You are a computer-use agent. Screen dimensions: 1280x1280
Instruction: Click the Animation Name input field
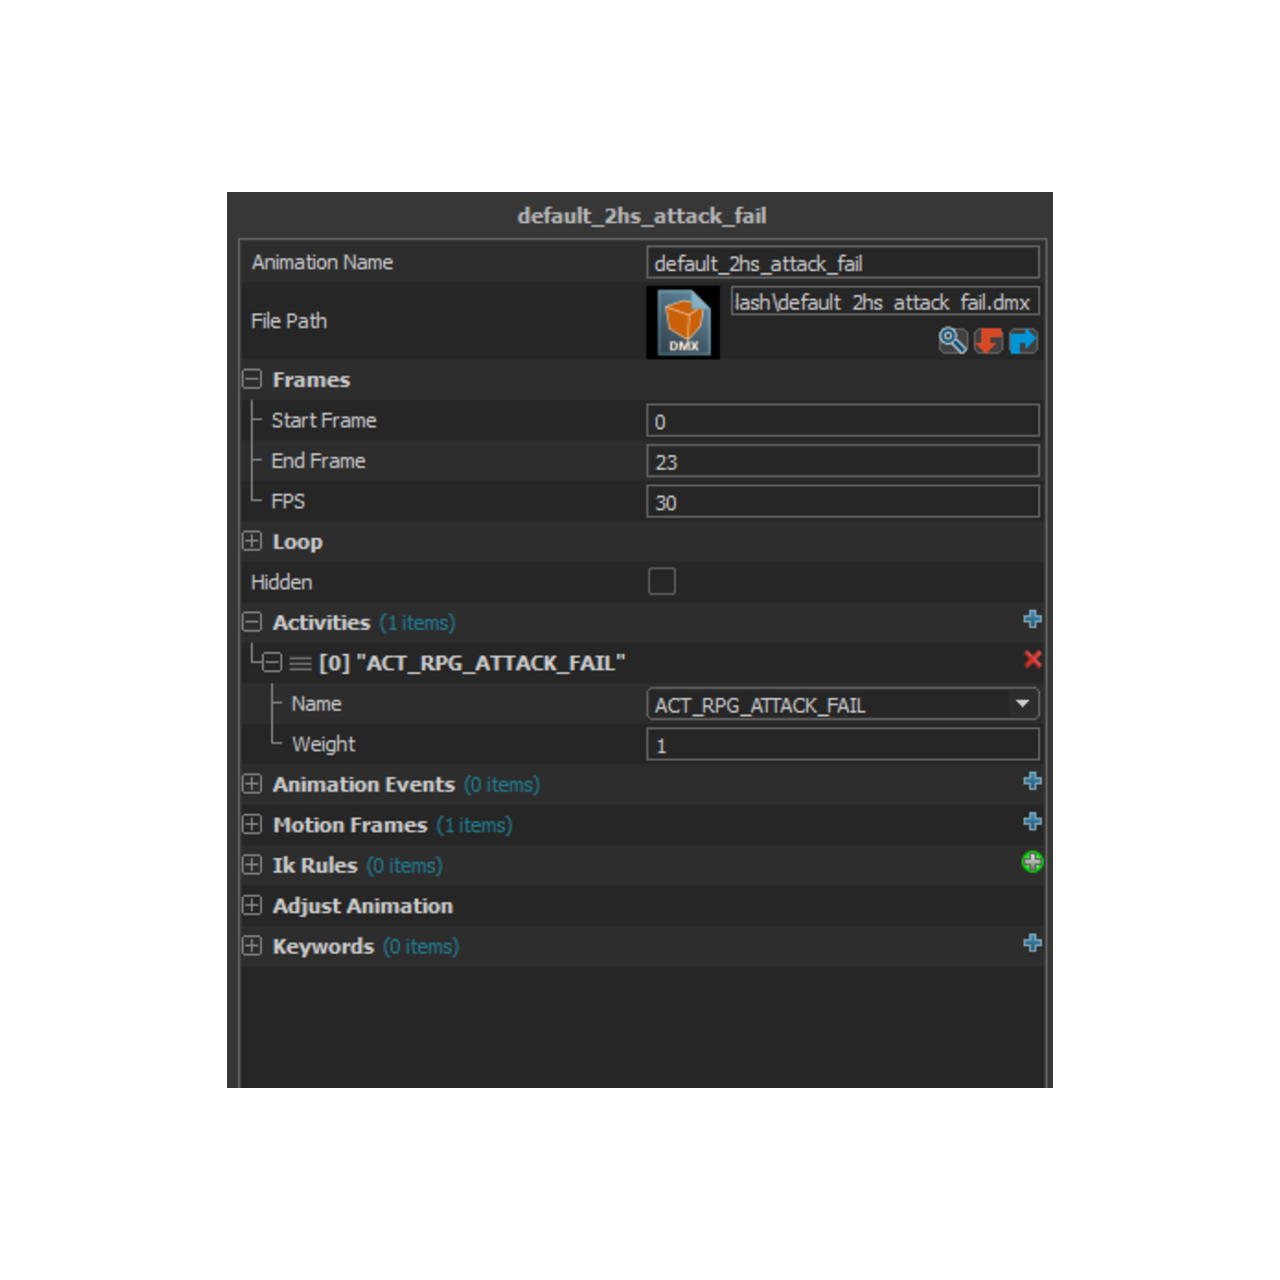[842, 263]
